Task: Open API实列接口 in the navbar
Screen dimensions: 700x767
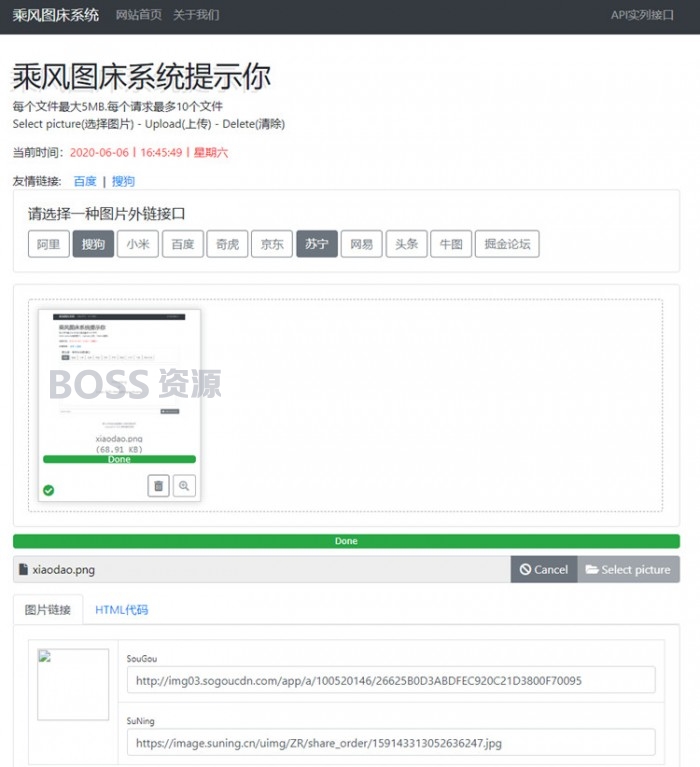Action: pyautogui.click(x=642, y=15)
